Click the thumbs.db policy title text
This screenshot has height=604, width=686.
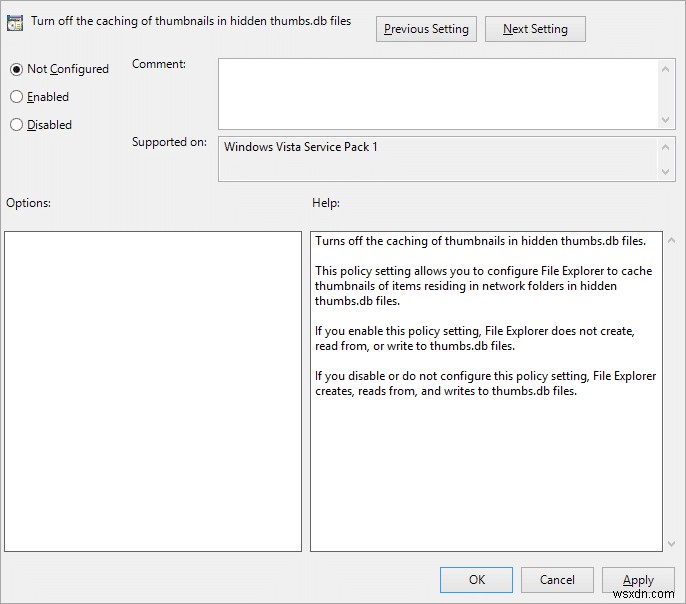[191, 21]
